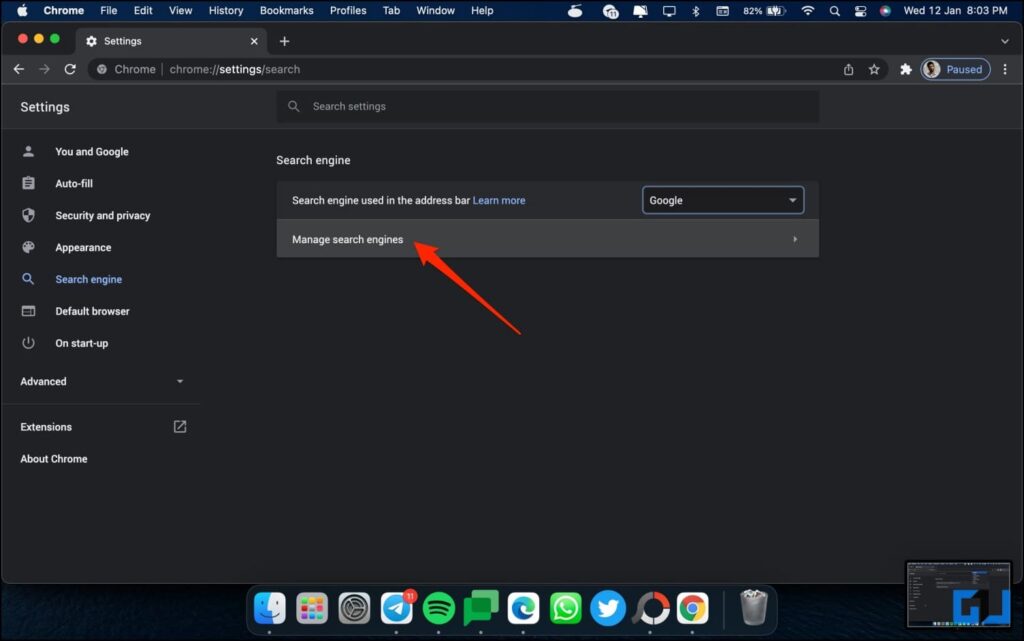This screenshot has width=1024, height=641.
Task: Open the Window menu
Action: tap(436, 10)
